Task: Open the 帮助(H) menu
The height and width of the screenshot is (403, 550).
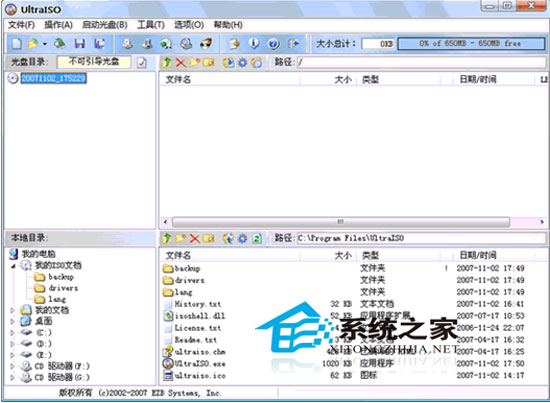Action: 228,25
